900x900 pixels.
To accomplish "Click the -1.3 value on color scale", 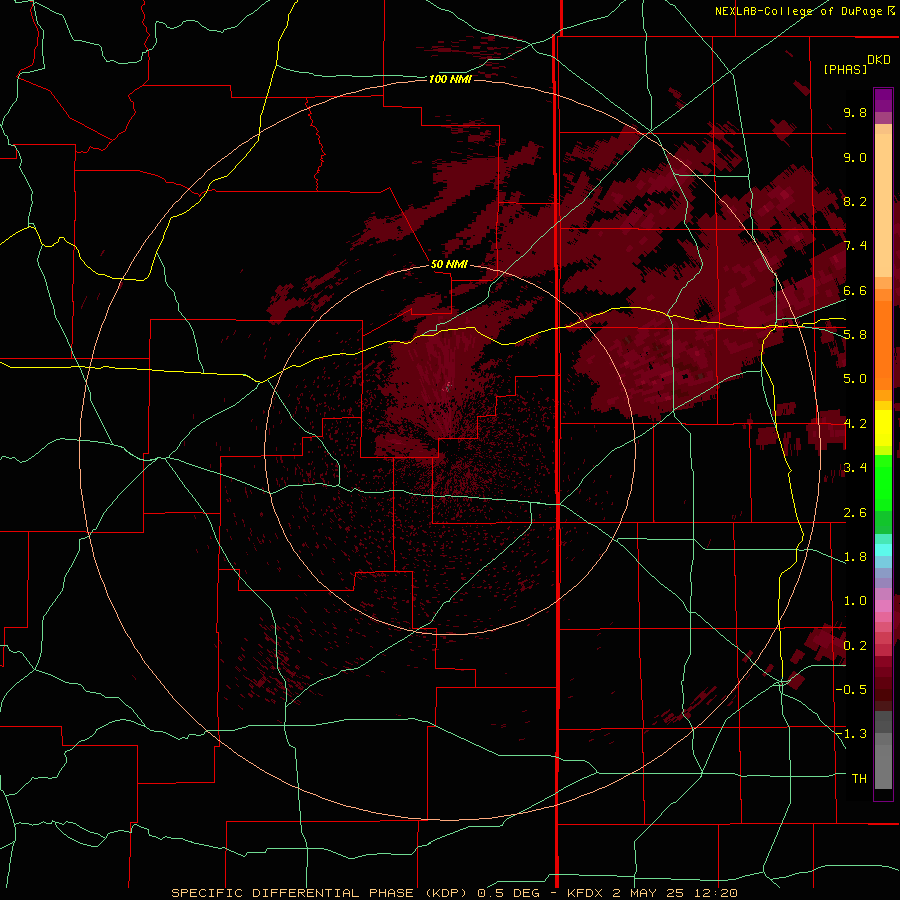I will (x=851, y=734).
